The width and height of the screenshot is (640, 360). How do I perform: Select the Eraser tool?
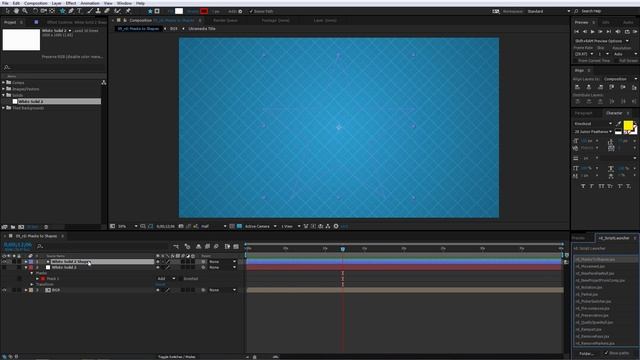[x=107, y=11]
